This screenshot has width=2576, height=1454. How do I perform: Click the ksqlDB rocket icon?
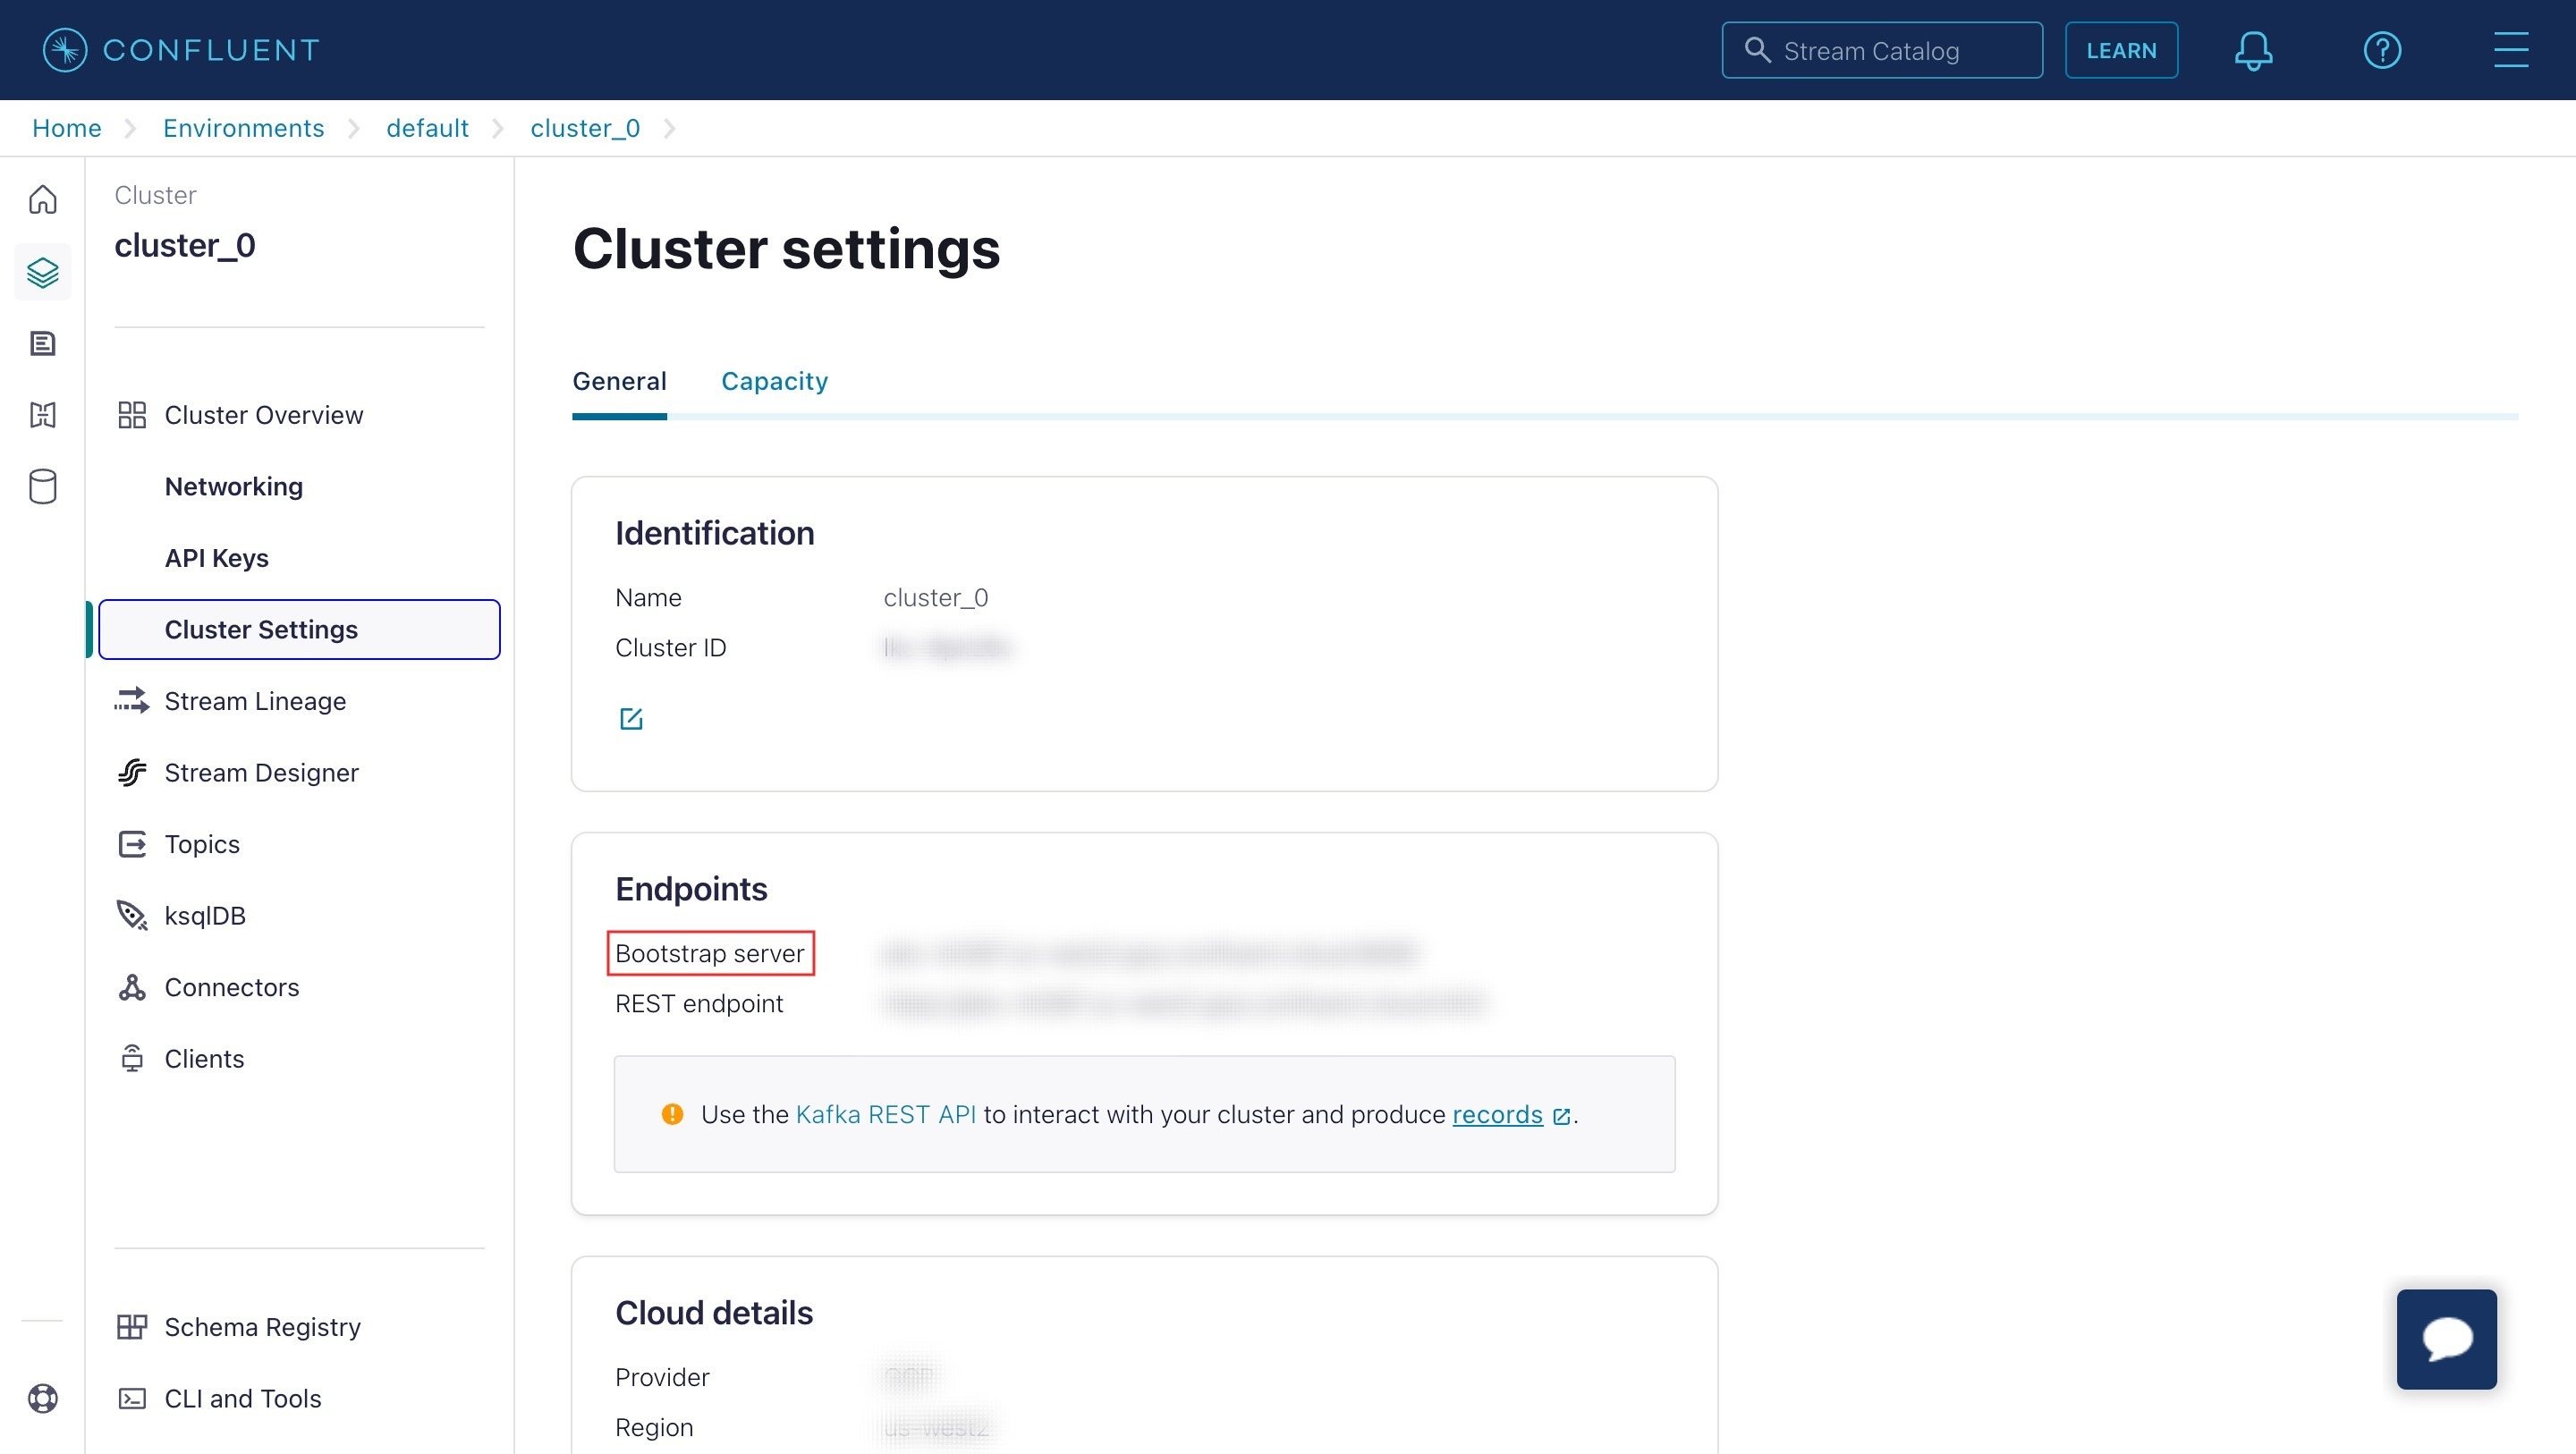pyautogui.click(x=132, y=915)
